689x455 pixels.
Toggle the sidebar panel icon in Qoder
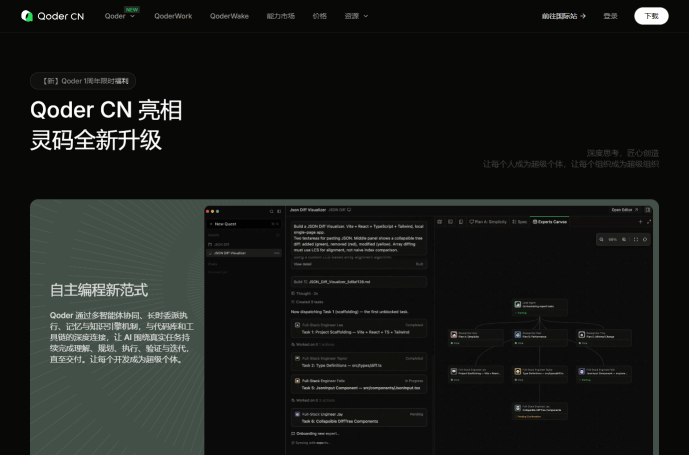click(279, 211)
